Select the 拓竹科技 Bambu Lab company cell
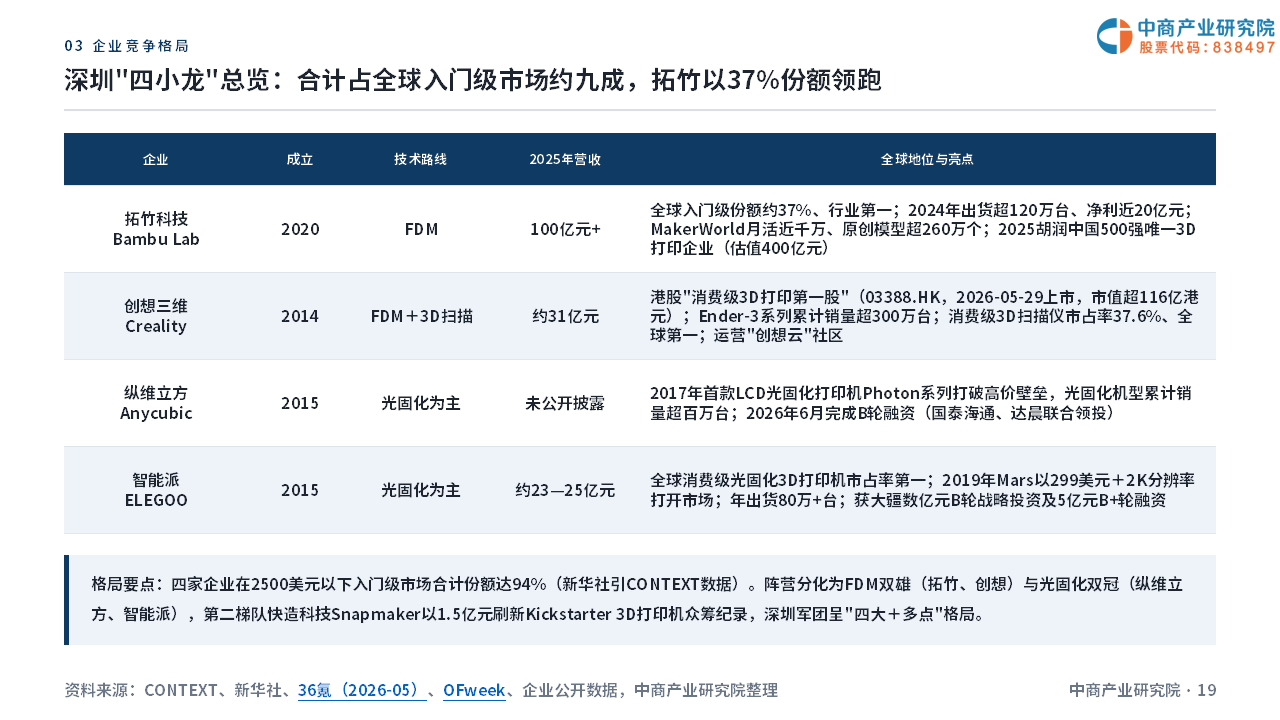1280x720 pixels. click(x=156, y=229)
